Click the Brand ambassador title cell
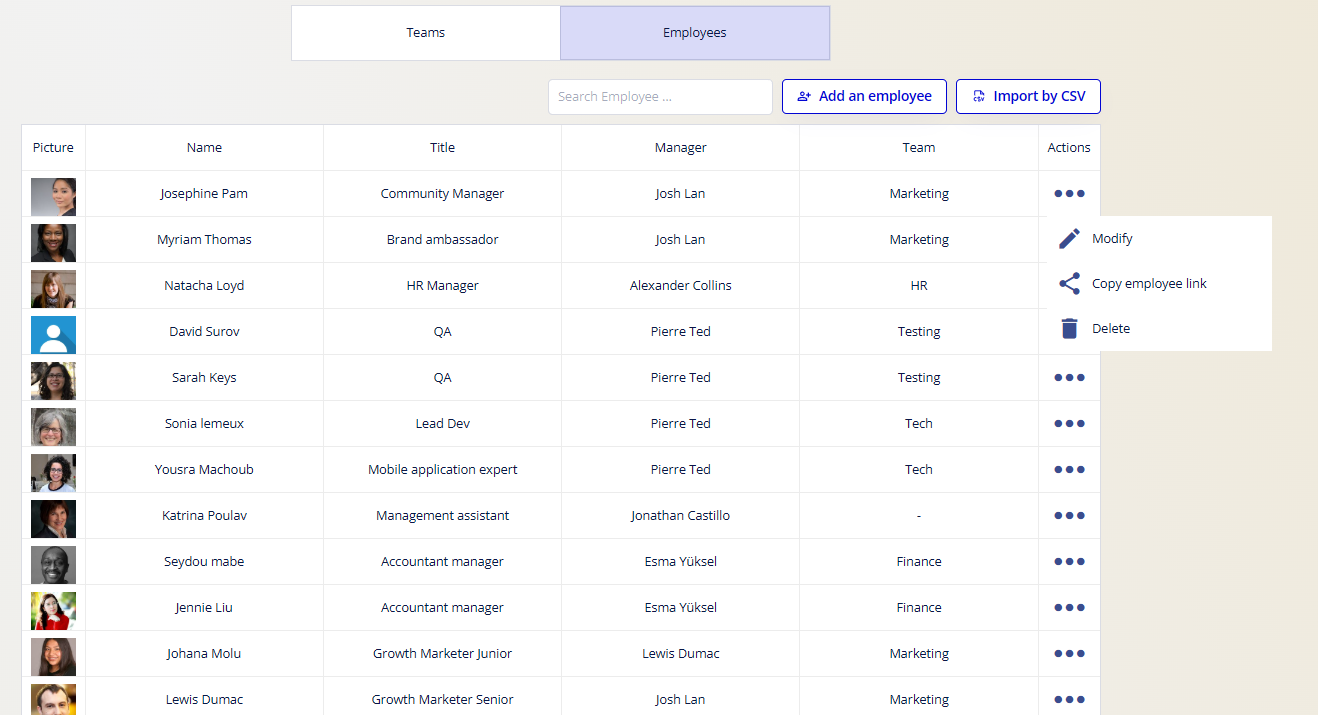The height and width of the screenshot is (715, 1318). pyautogui.click(x=442, y=240)
